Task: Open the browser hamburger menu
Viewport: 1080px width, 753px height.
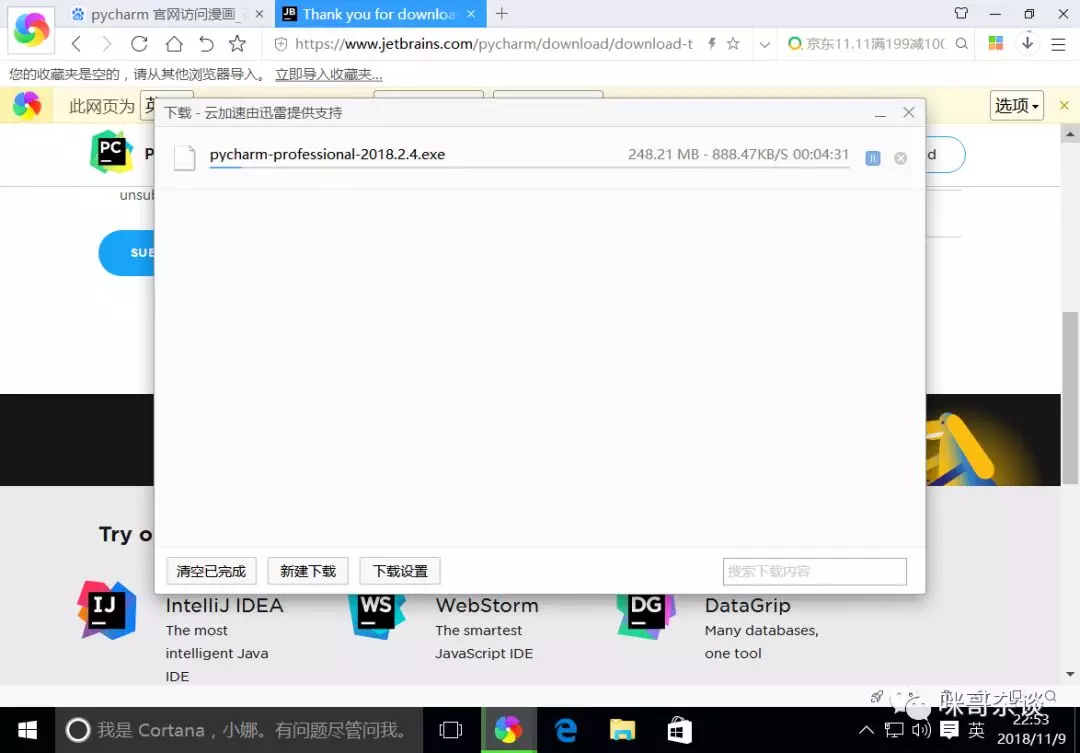Action: click(x=1058, y=45)
